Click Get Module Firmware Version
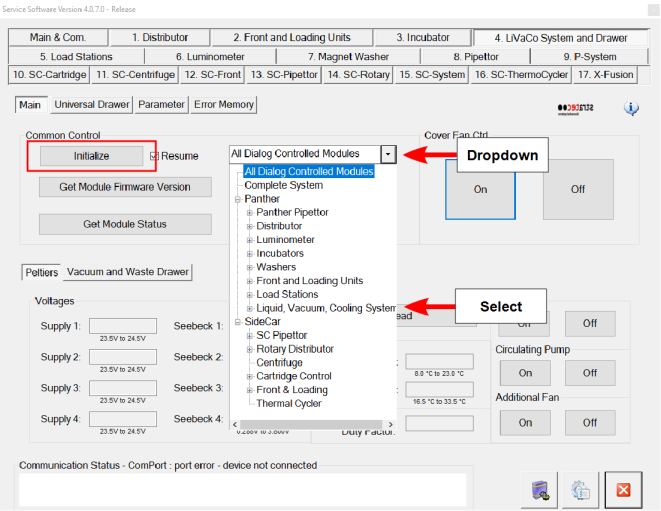Image resolution: width=661 pixels, height=511 pixels. point(125,187)
